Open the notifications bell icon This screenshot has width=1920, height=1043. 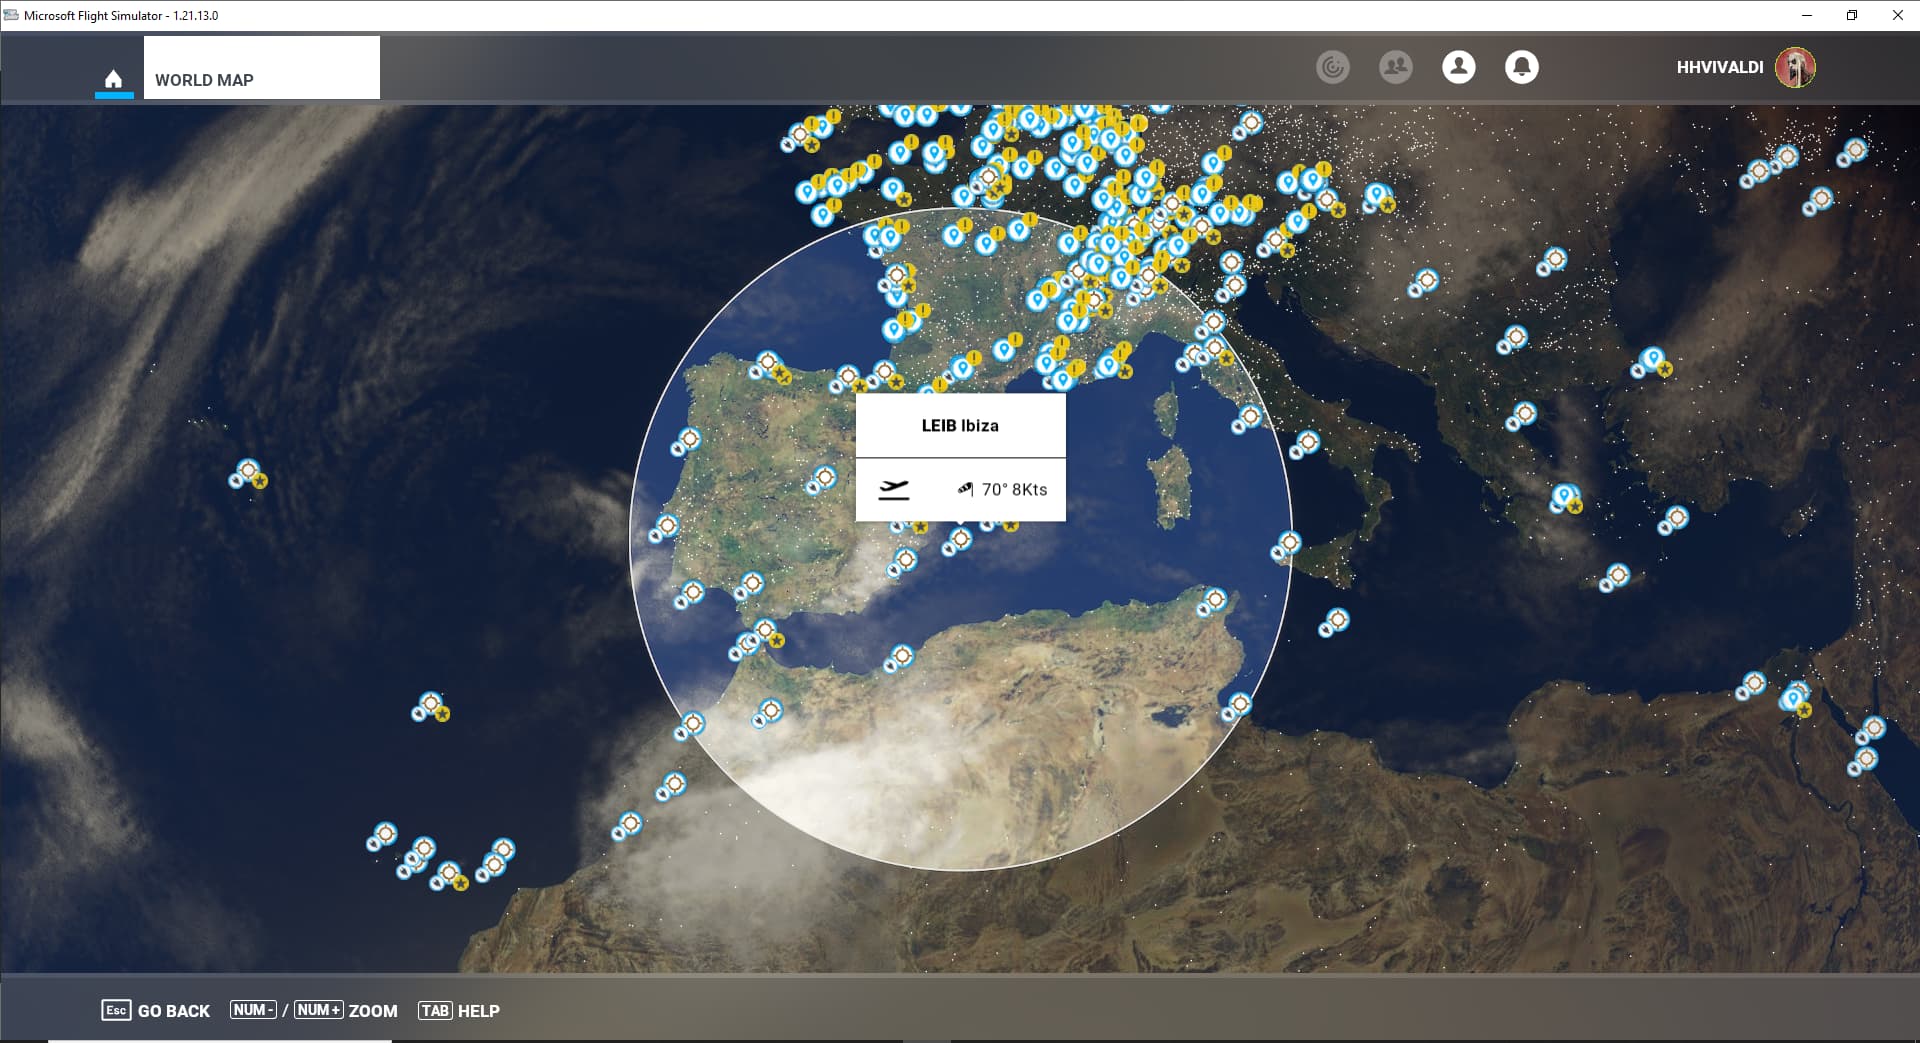pyautogui.click(x=1521, y=67)
